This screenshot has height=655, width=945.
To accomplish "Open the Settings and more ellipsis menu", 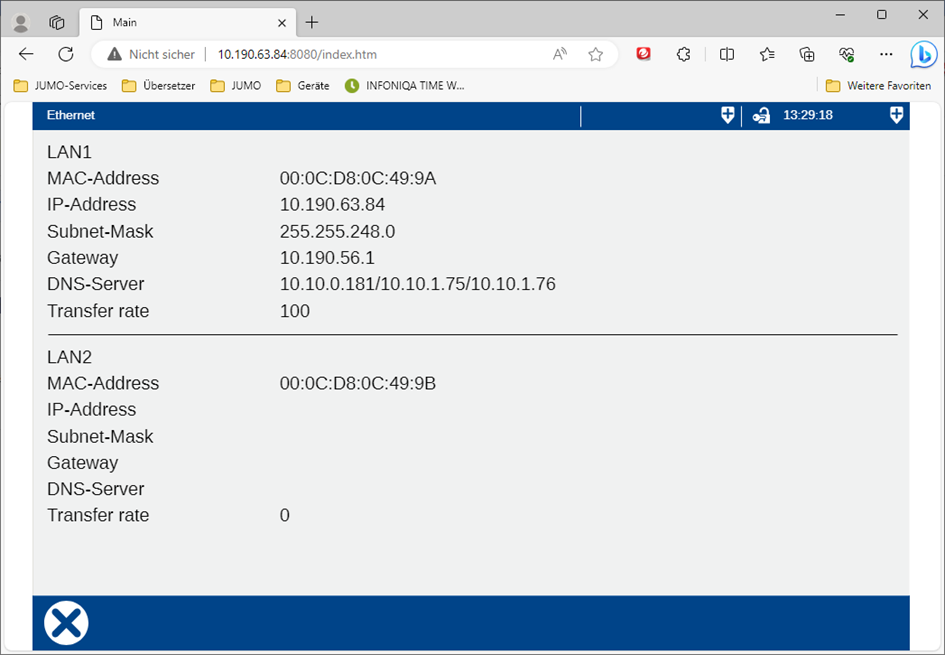I will tap(886, 54).
